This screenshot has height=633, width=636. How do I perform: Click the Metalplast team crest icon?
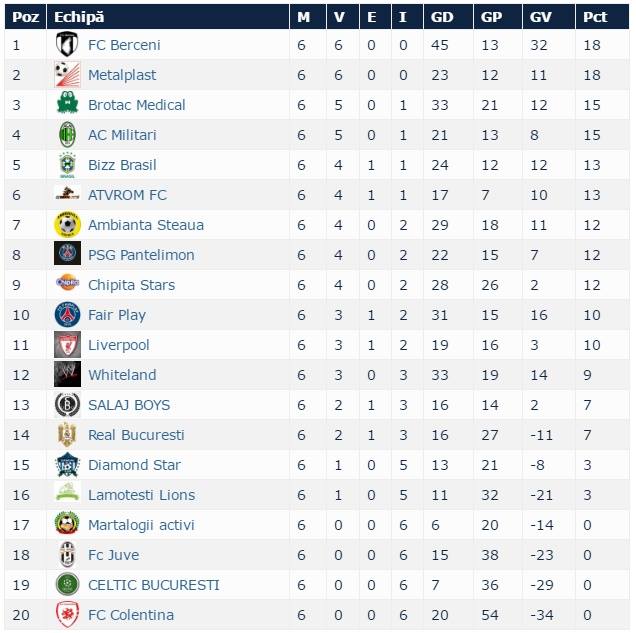pos(67,74)
